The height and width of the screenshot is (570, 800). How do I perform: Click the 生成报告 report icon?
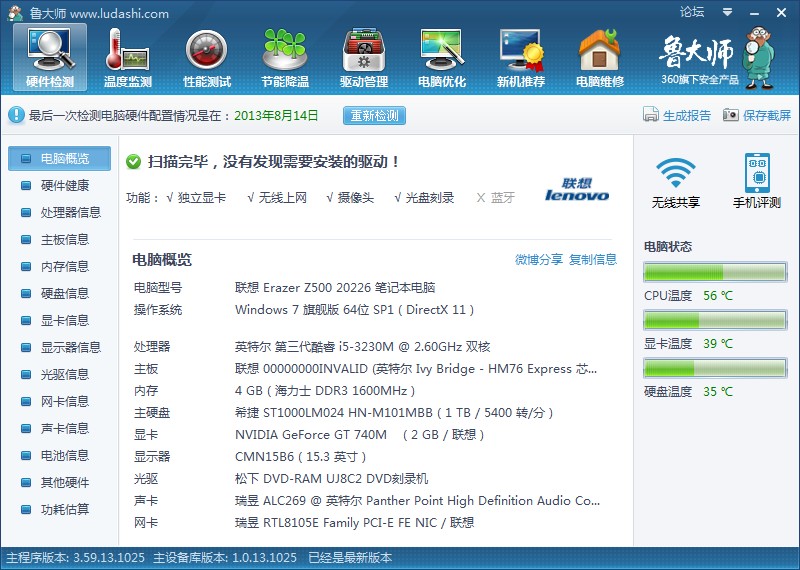(x=651, y=115)
